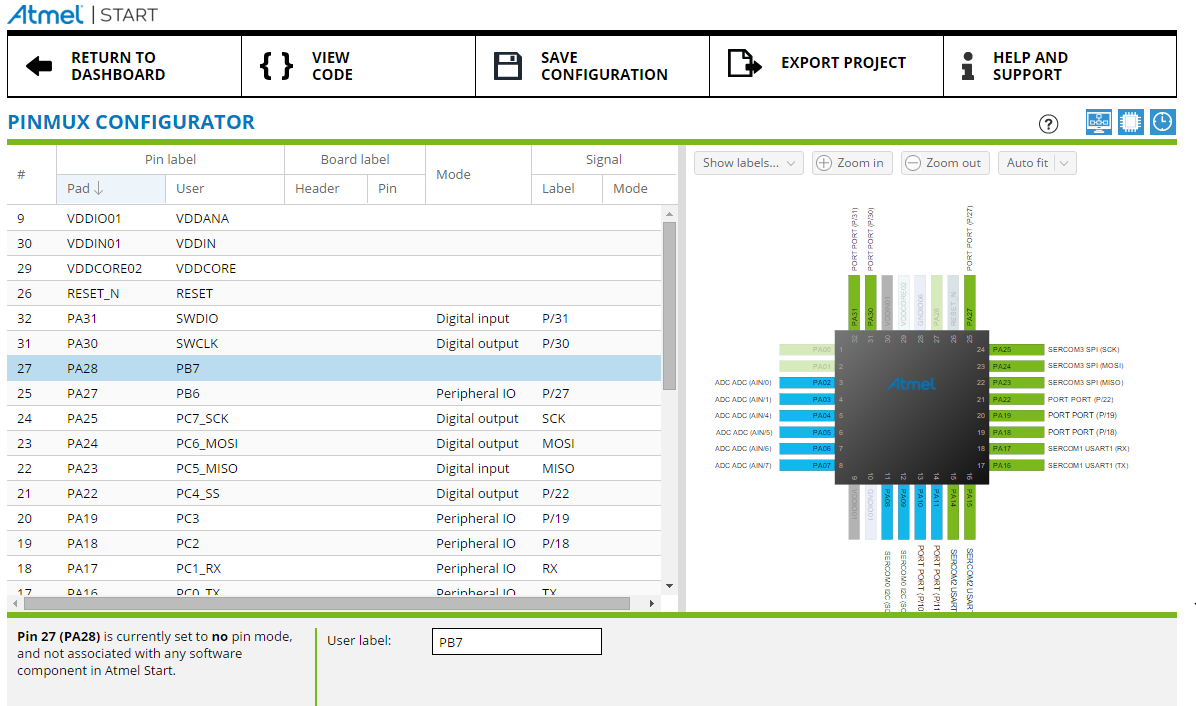1196x706 pixels.
Task: Click the Board label Pin column header
Action: 396,188
